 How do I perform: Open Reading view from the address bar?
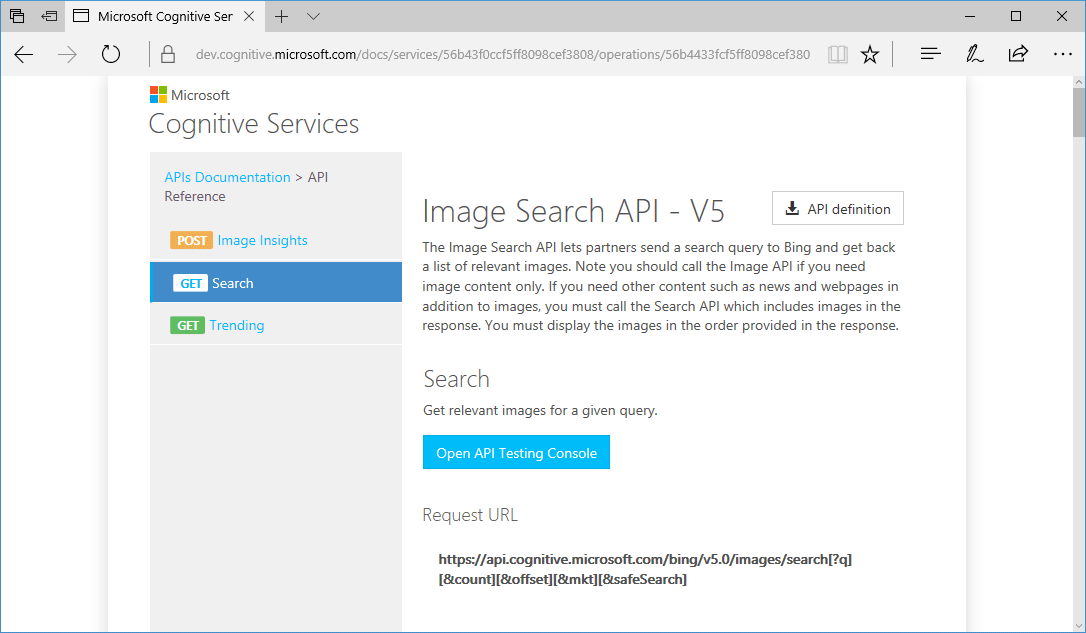(837, 54)
